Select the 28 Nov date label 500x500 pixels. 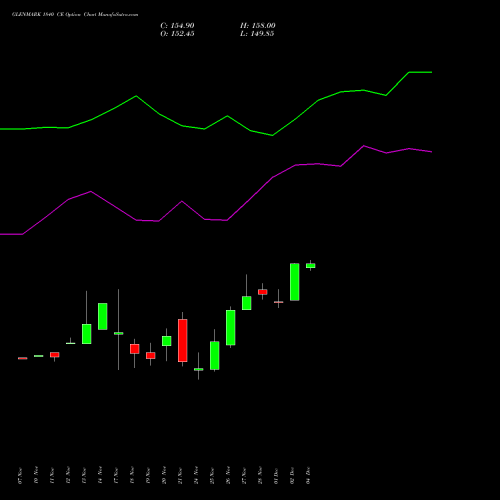pyautogui.click(x=260, y=476)
